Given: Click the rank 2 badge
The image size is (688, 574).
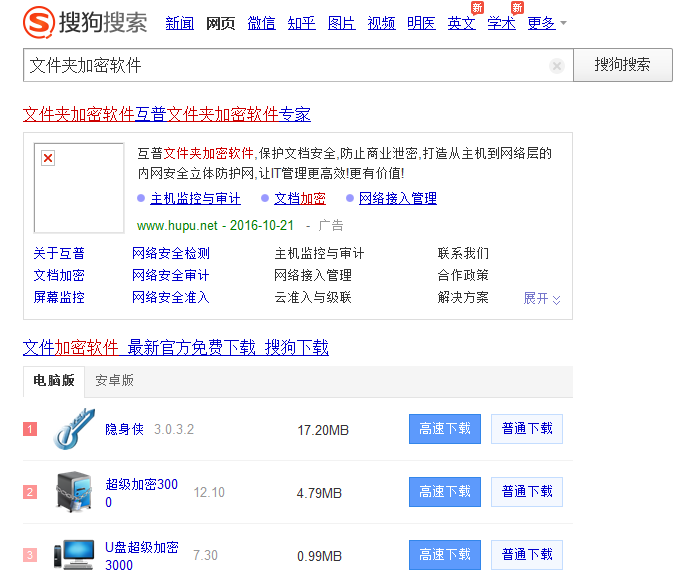Looking at the screenshot, I should tap(30, 492).
